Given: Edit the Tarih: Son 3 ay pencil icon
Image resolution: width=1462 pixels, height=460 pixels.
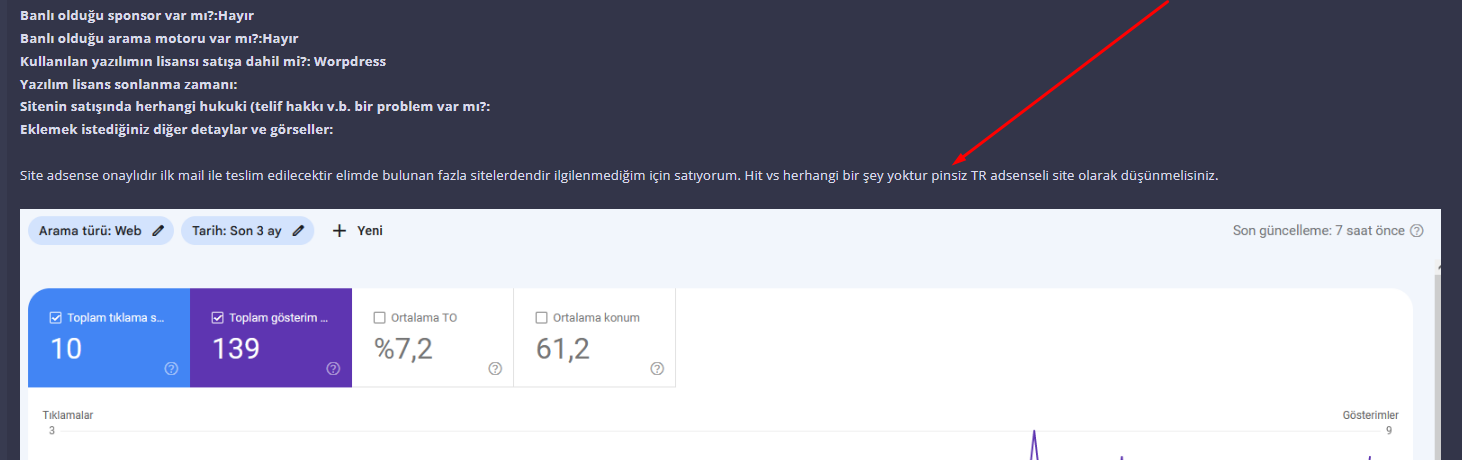Looking at the screenshot, I should coord(298,231).
